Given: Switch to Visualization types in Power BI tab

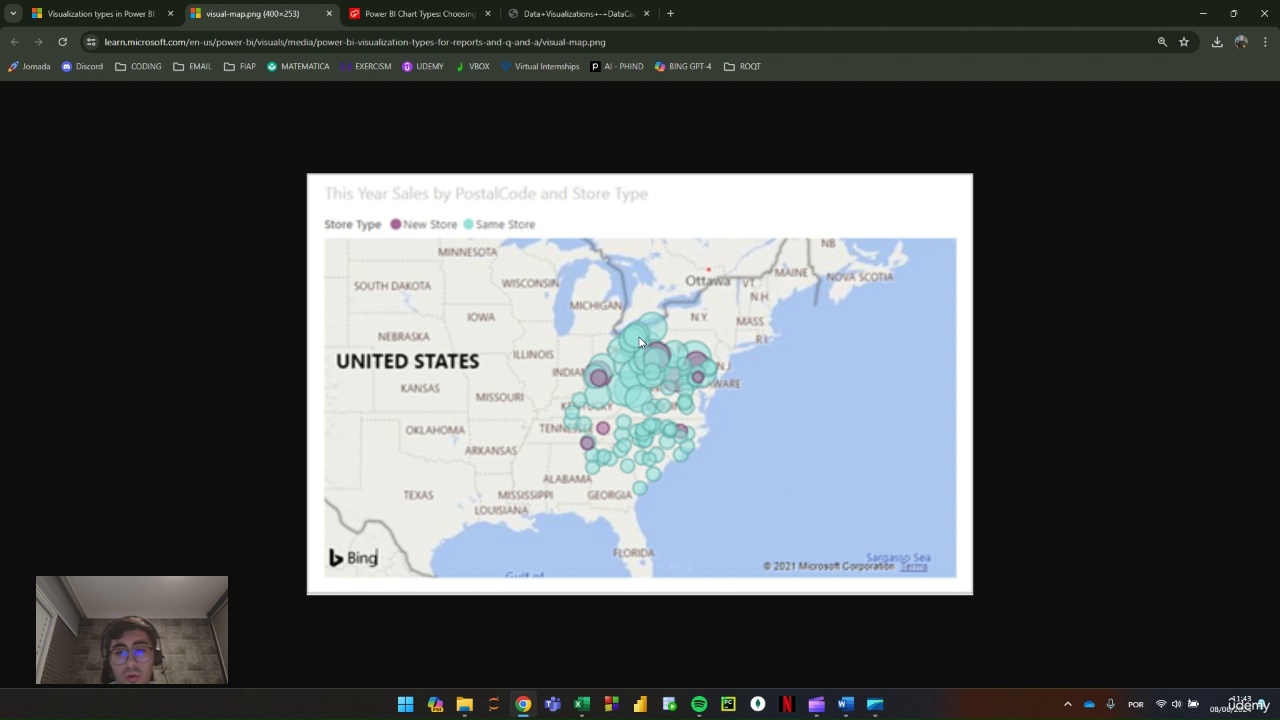Looking at the screenshot, I should 102,14.
